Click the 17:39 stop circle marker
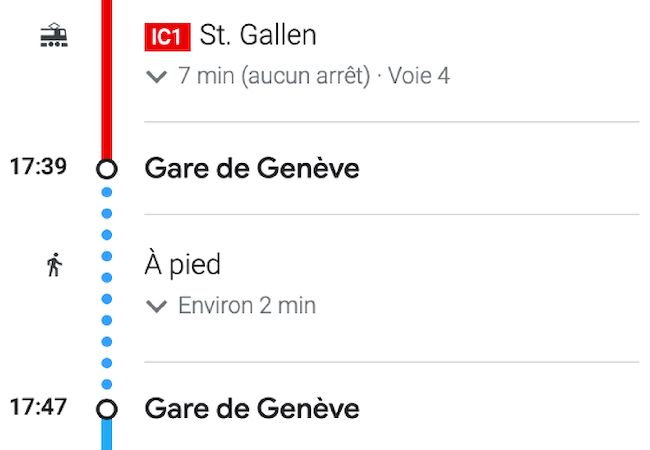 point(107,169)
